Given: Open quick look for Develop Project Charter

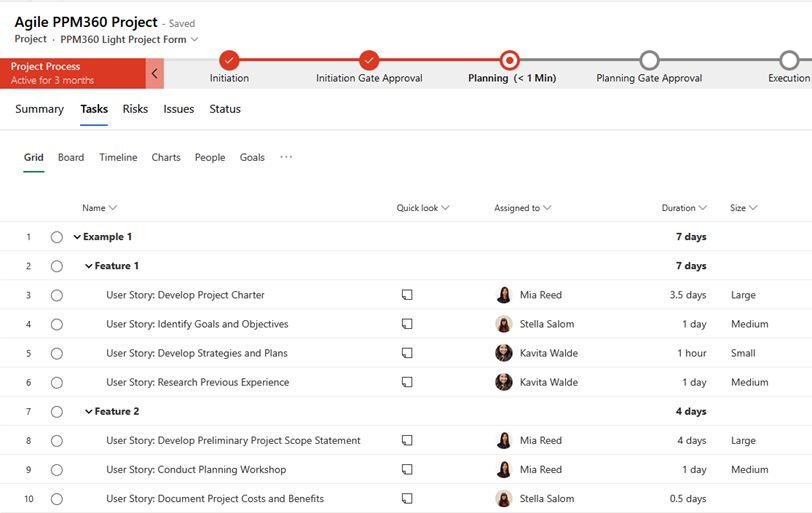Looking at the screenshot, I should tap(407, 295).
